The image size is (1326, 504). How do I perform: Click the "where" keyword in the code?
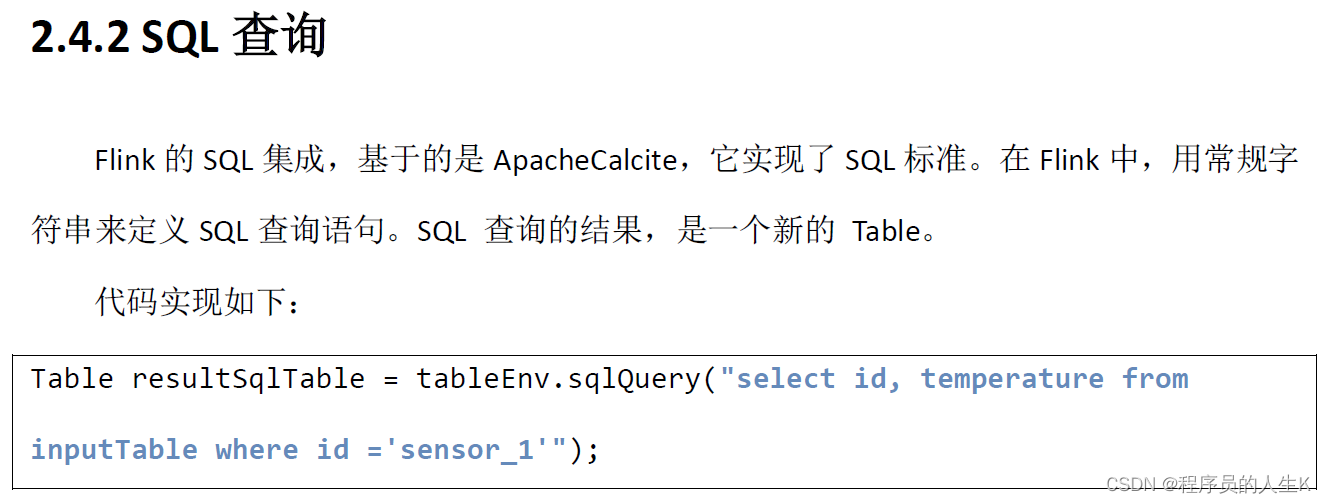pyautogui.click(x=257, y=450)
